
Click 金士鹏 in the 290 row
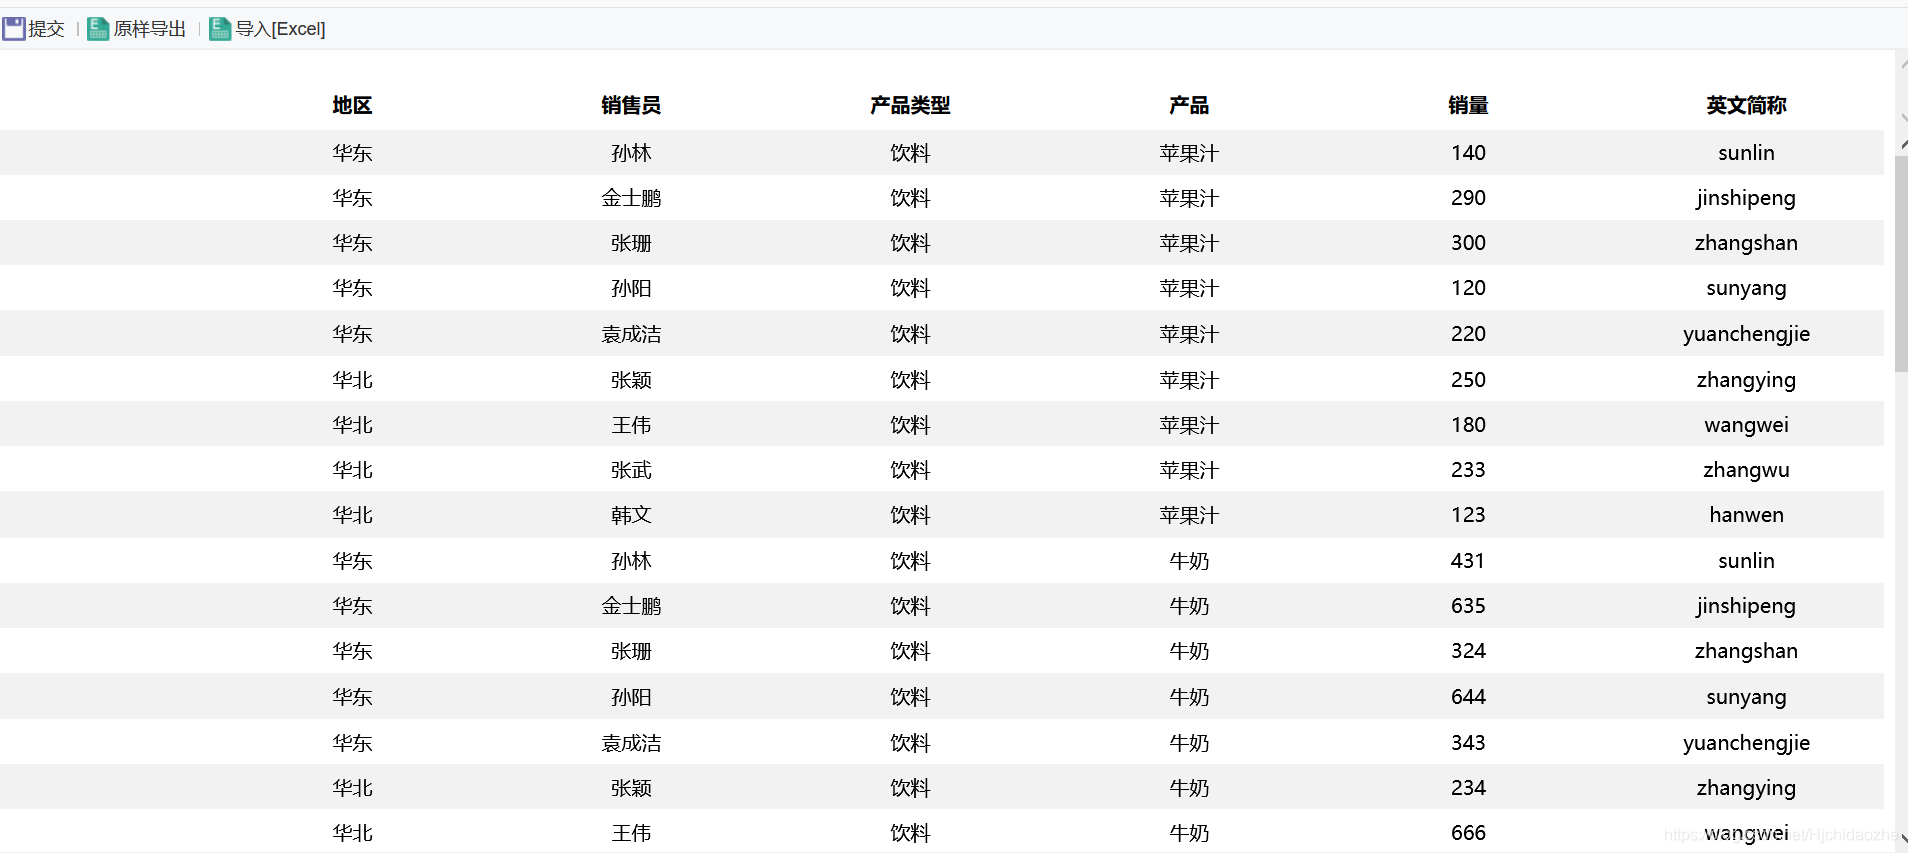[x=631, y=198]
